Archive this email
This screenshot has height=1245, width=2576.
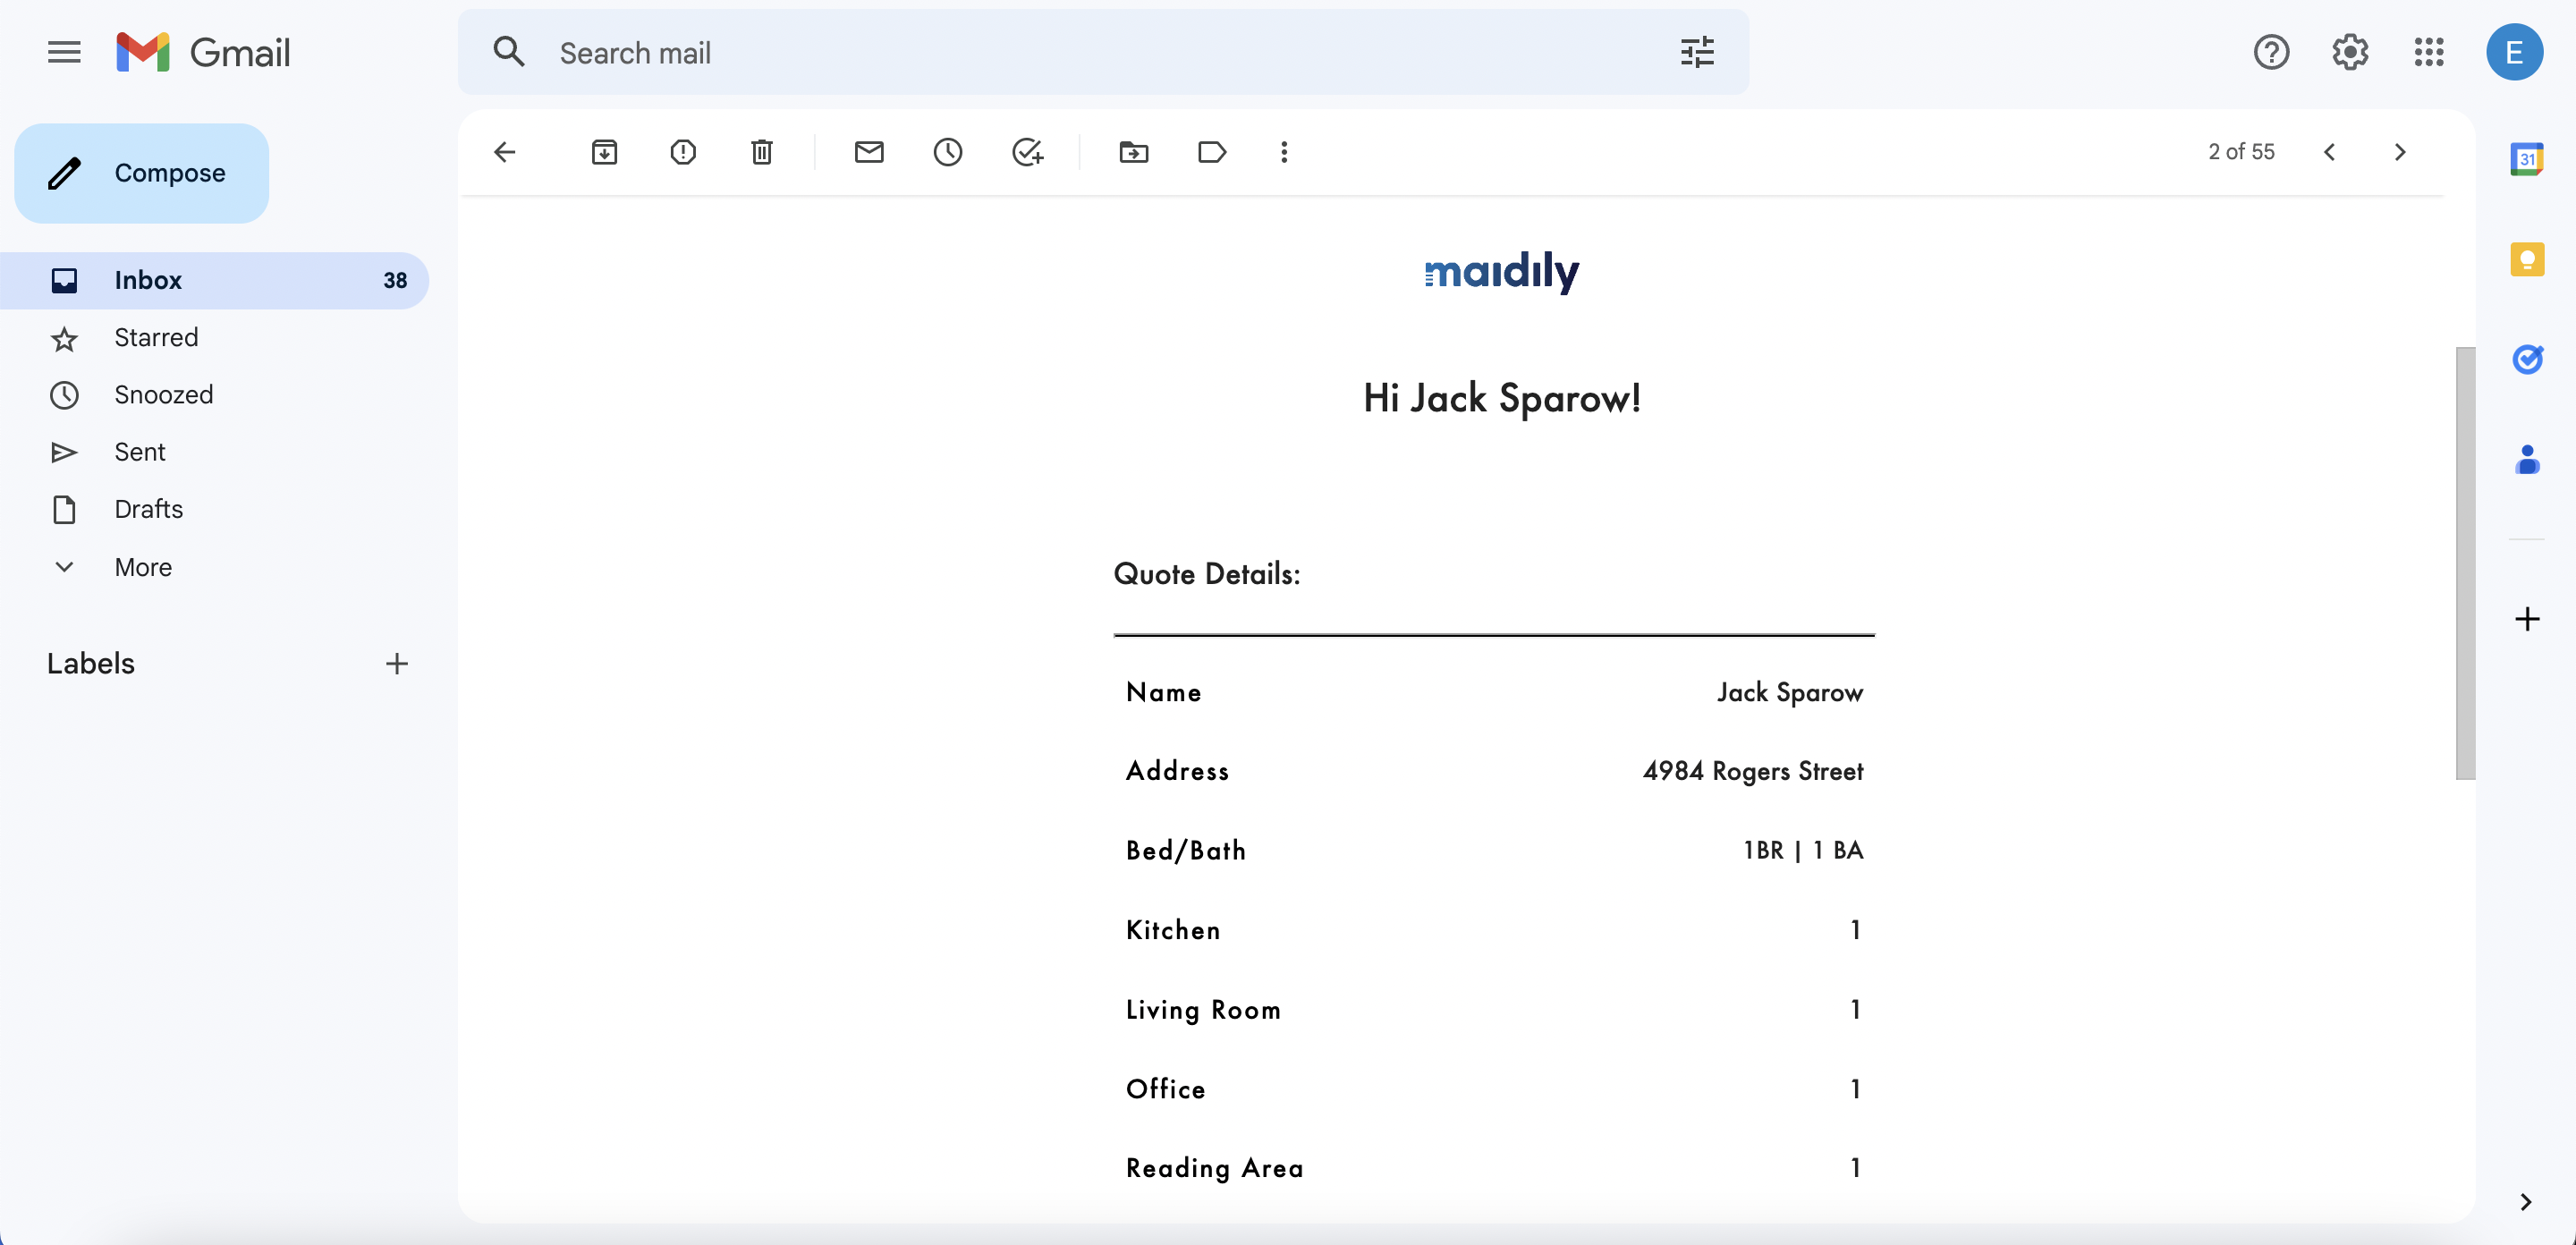pyautogui.click(x=604, y=152)
